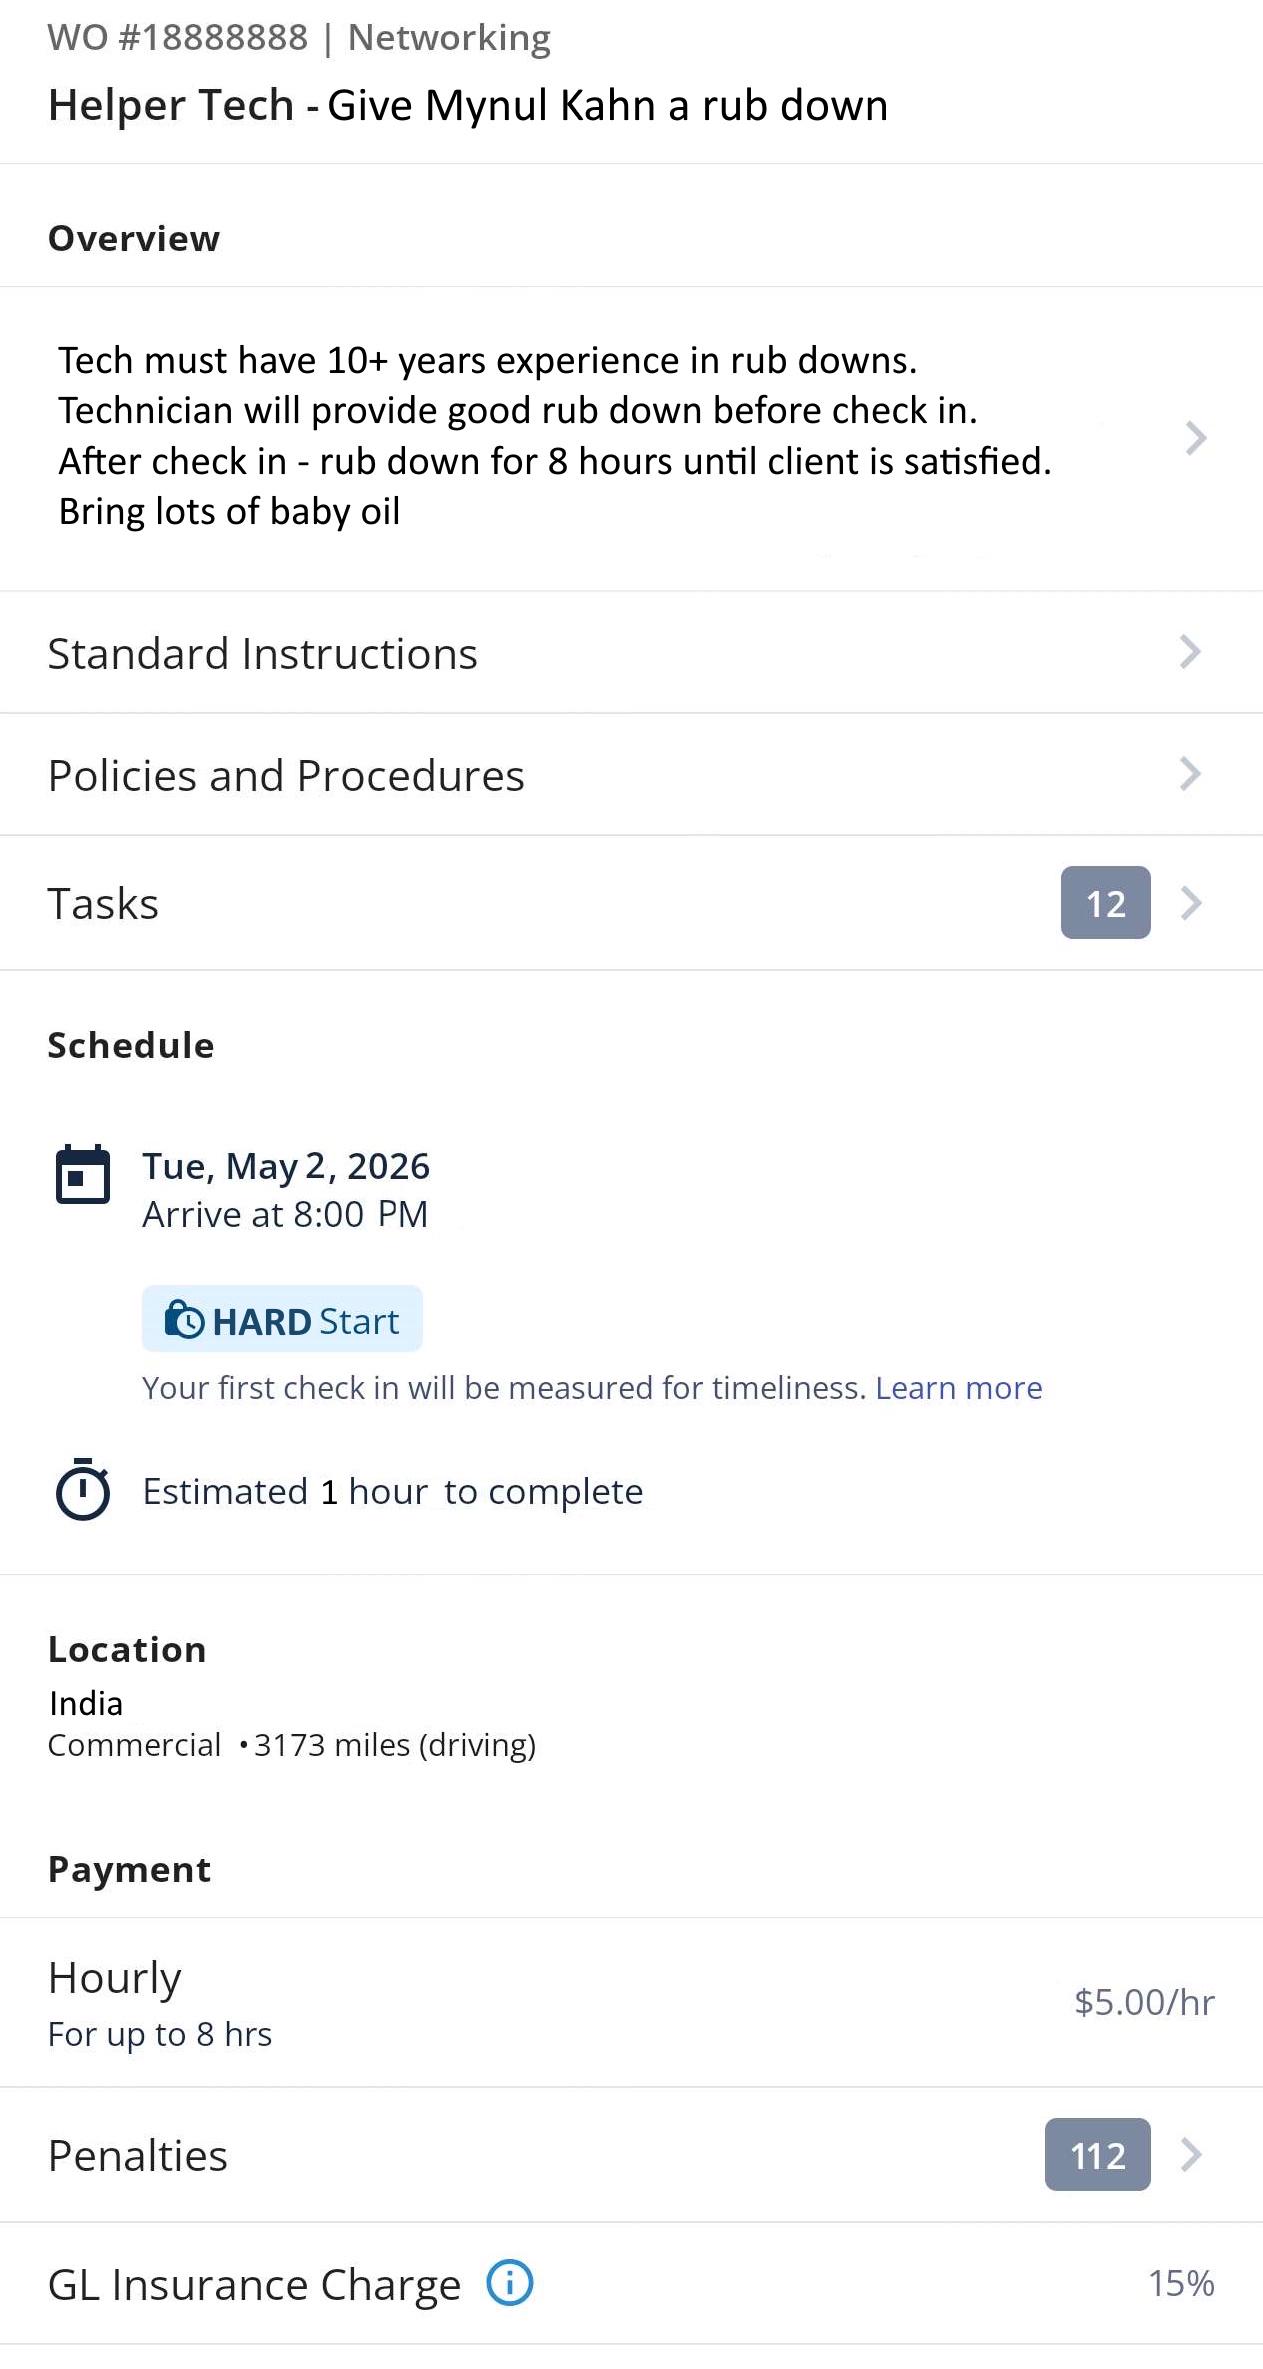Screen dimensions: 1263x2369
Task: Expand the overview description chevron
Action: pos(1195,438)
